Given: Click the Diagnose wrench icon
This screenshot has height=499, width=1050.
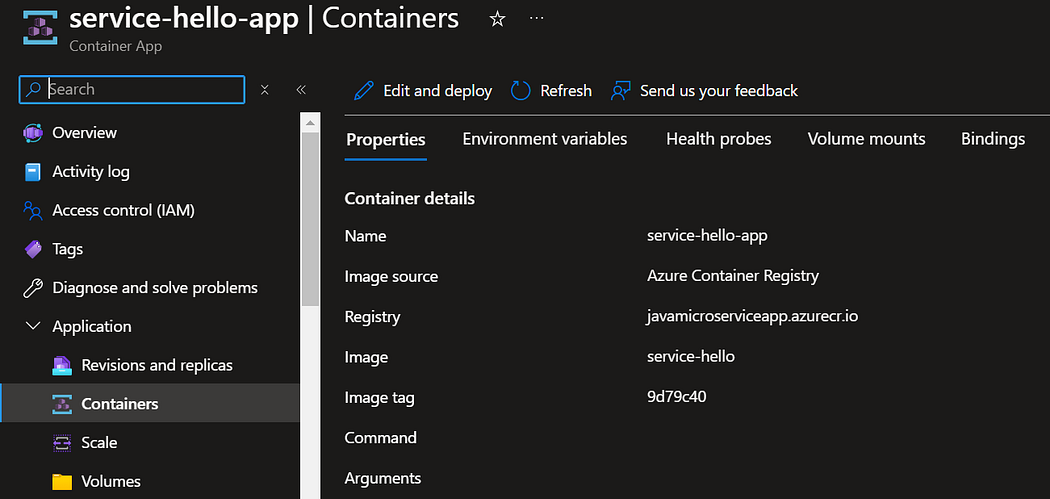Looking at the screenshot, I should 33,288.
